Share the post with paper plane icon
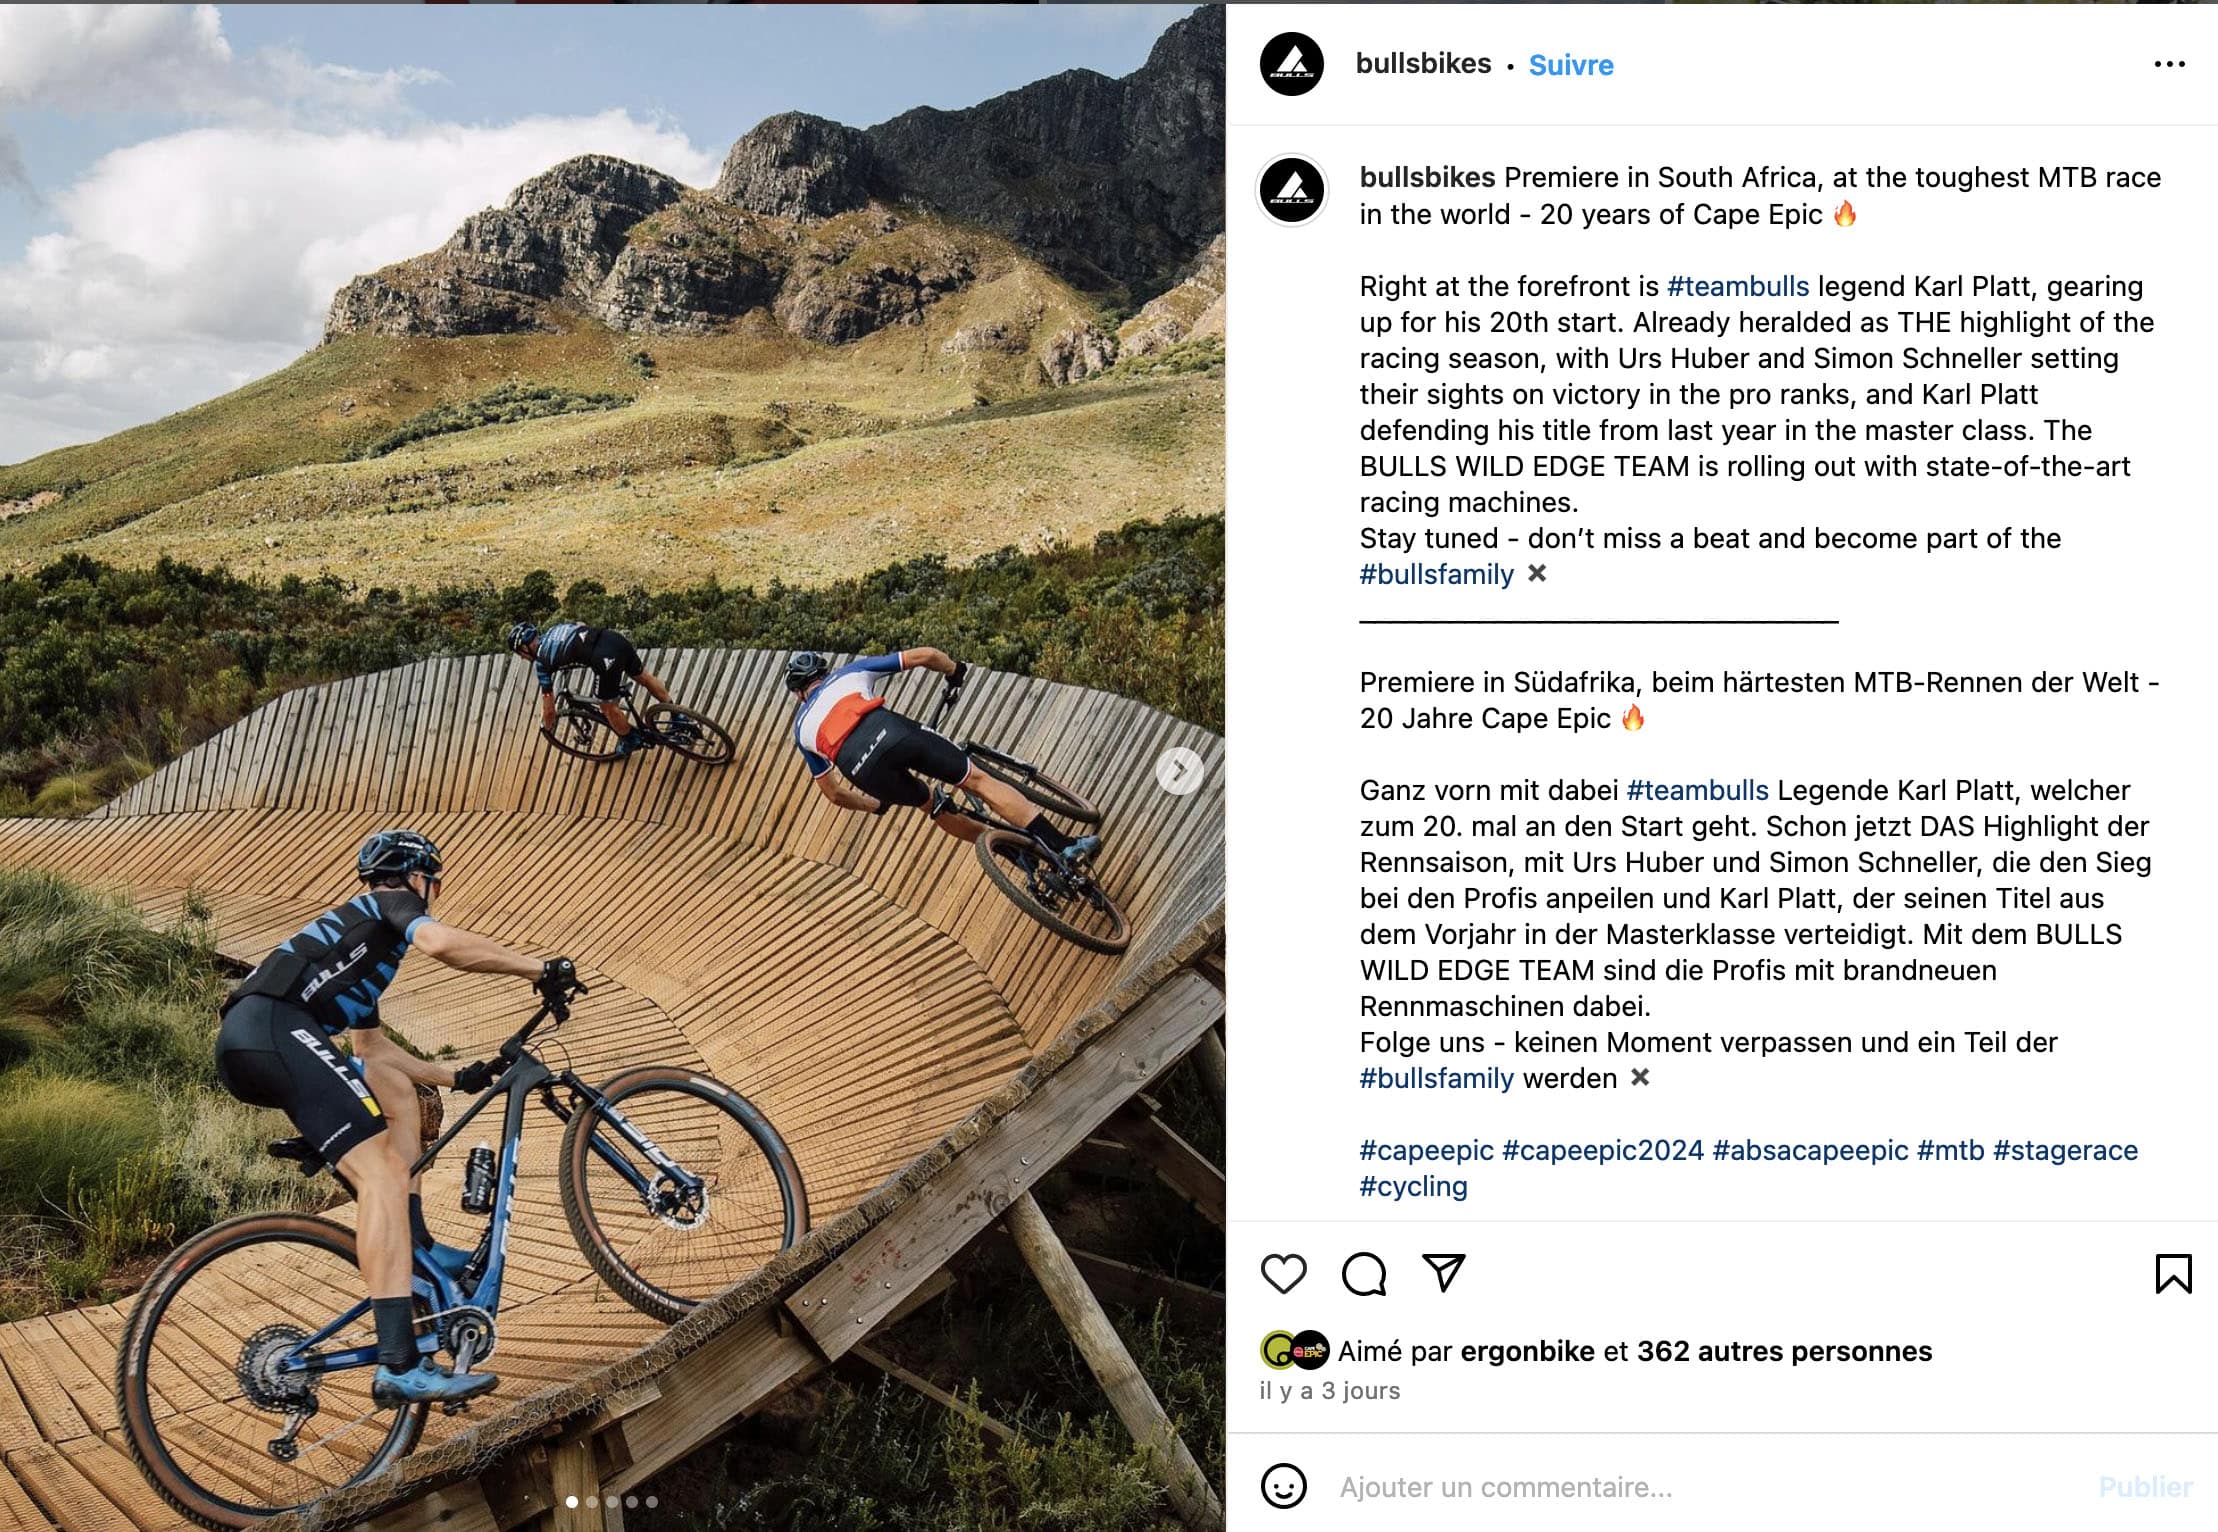The image size is (2218, 1532). tap(1443, 1273)
